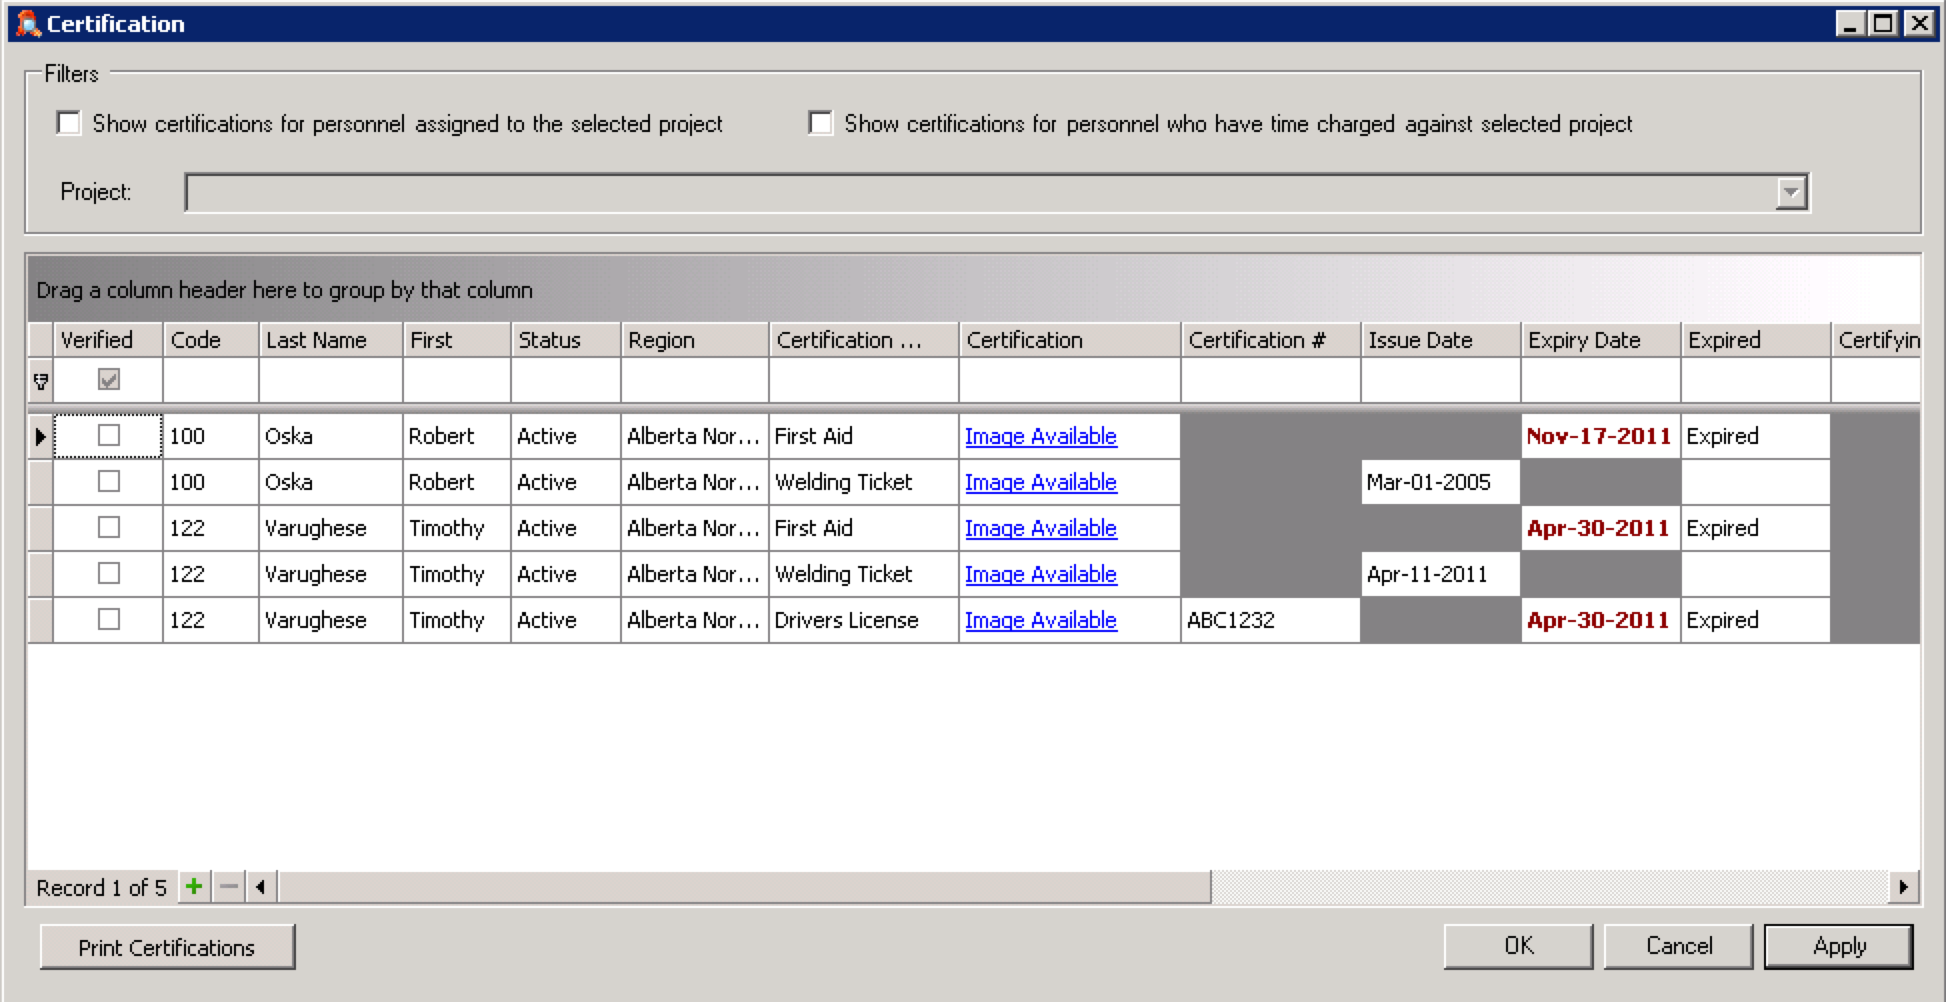The height and width of the screenshot is (1002, 1946).
Task: Click the Region filter row cell
Action: 694,380
